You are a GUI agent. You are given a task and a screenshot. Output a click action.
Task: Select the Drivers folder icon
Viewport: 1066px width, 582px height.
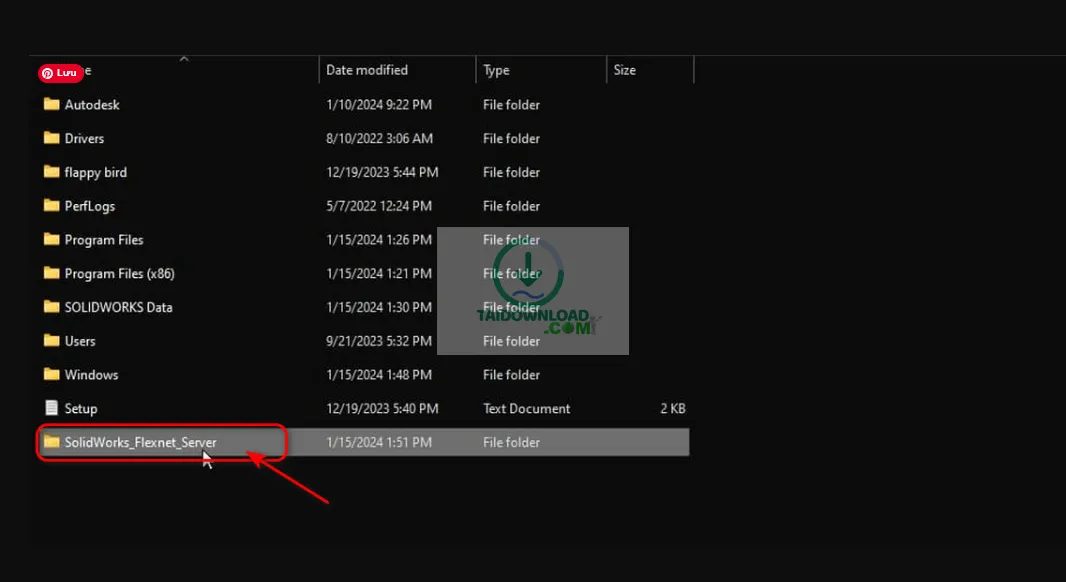click(x=52, y=138)
